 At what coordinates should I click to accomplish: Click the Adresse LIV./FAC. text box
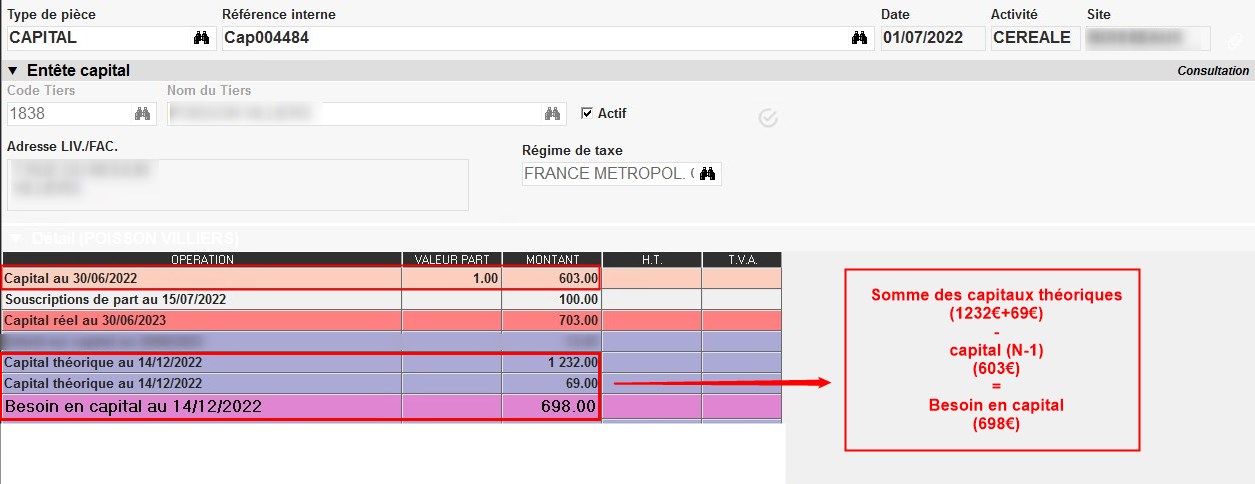[x=237, y=185]
